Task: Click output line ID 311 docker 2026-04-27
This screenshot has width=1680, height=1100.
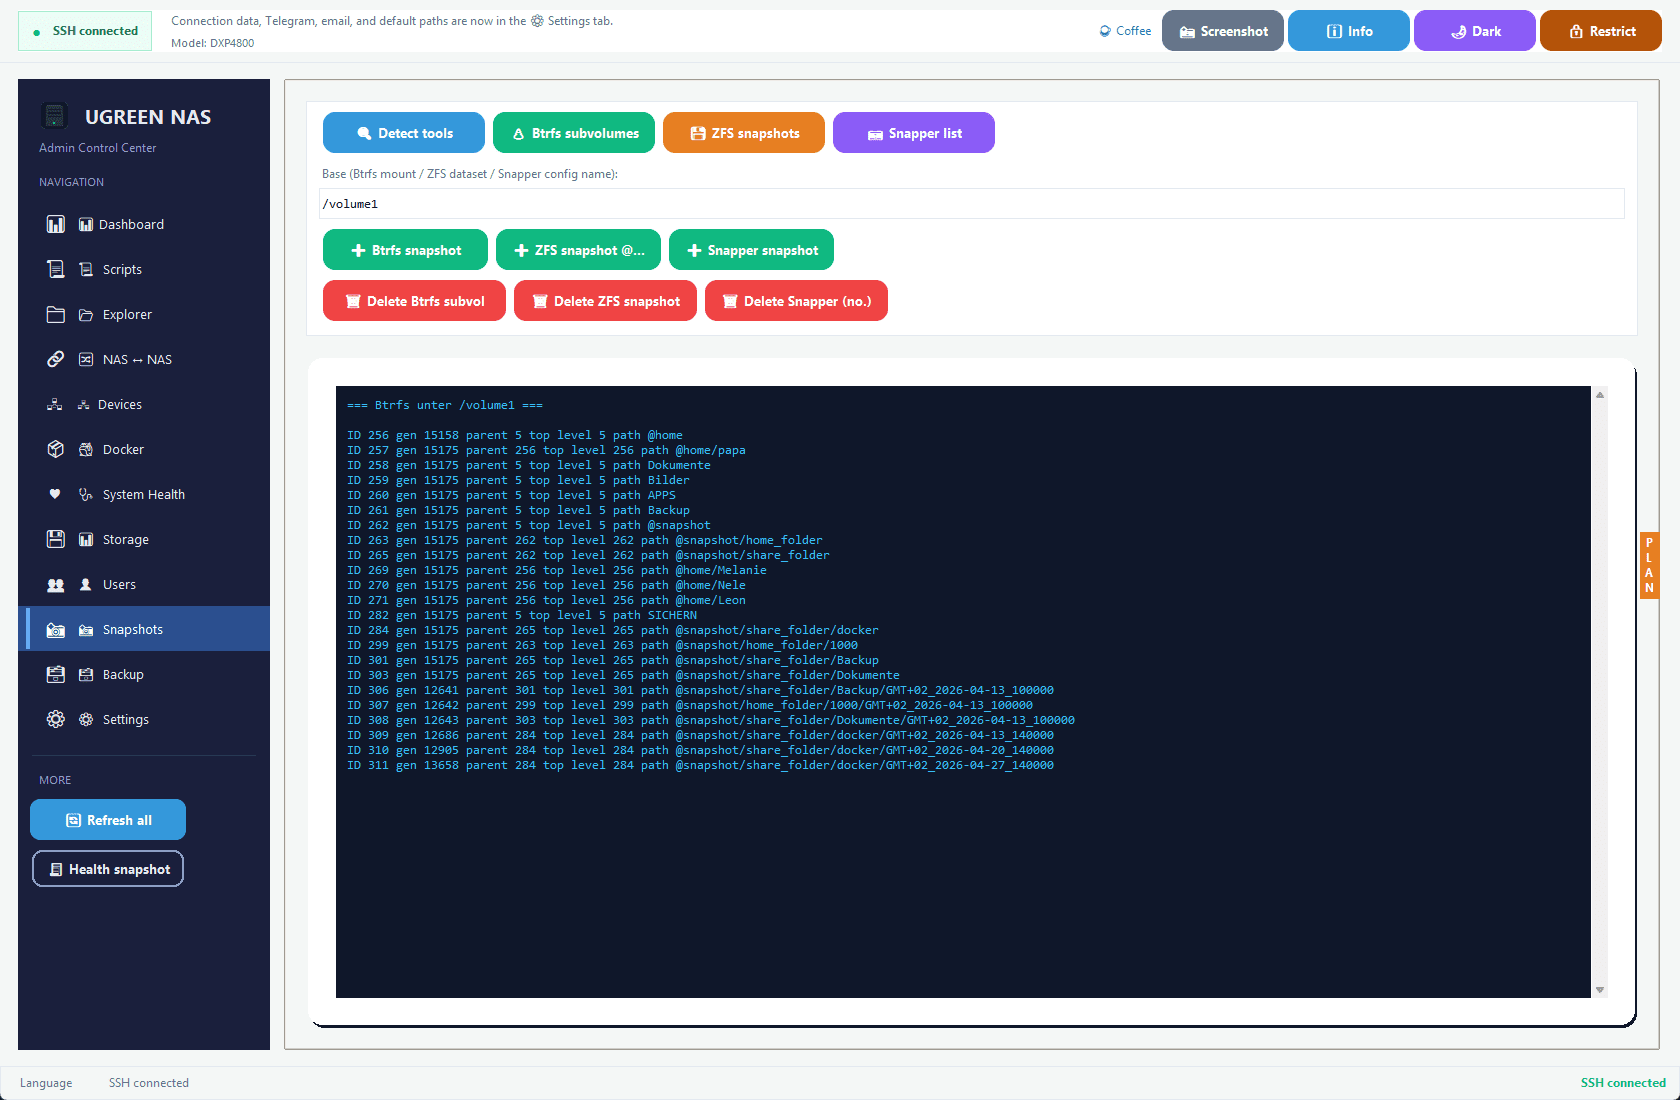Action: coord(700,765)
